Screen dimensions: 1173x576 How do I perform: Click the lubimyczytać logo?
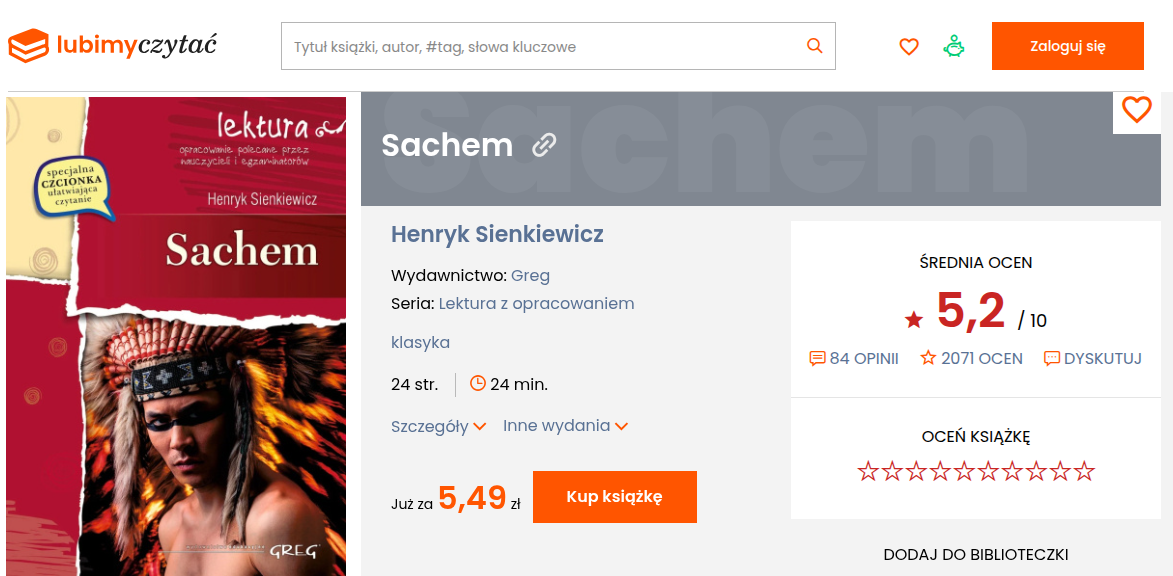pos(112,46)
